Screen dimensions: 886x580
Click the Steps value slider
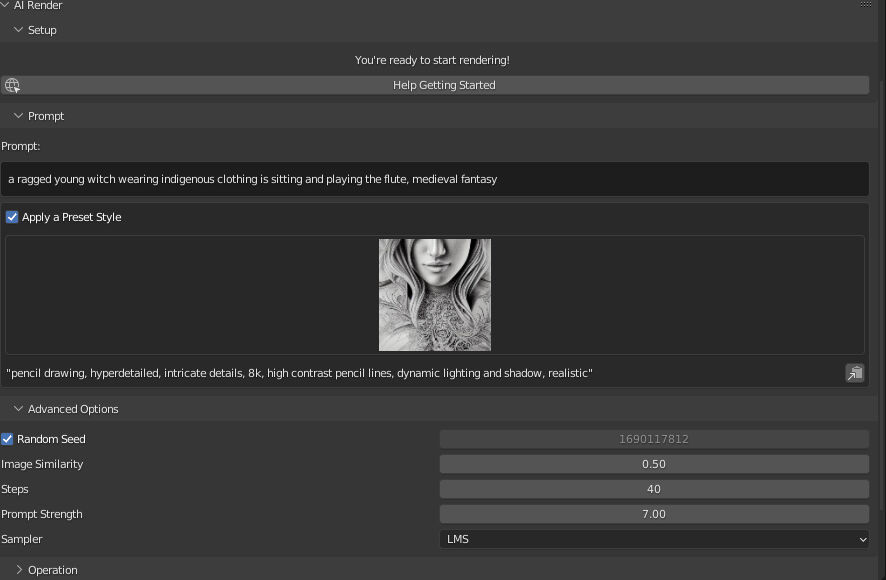click(654, 489)
